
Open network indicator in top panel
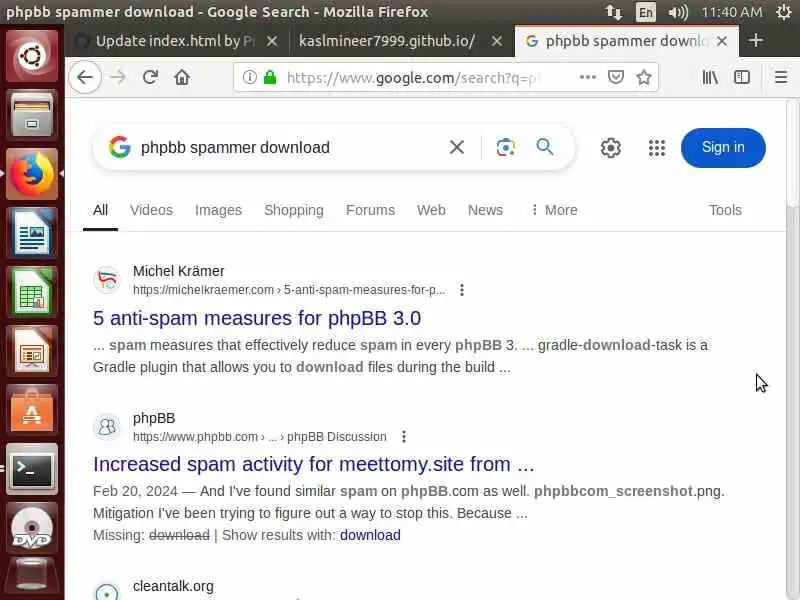click(613, 12)
